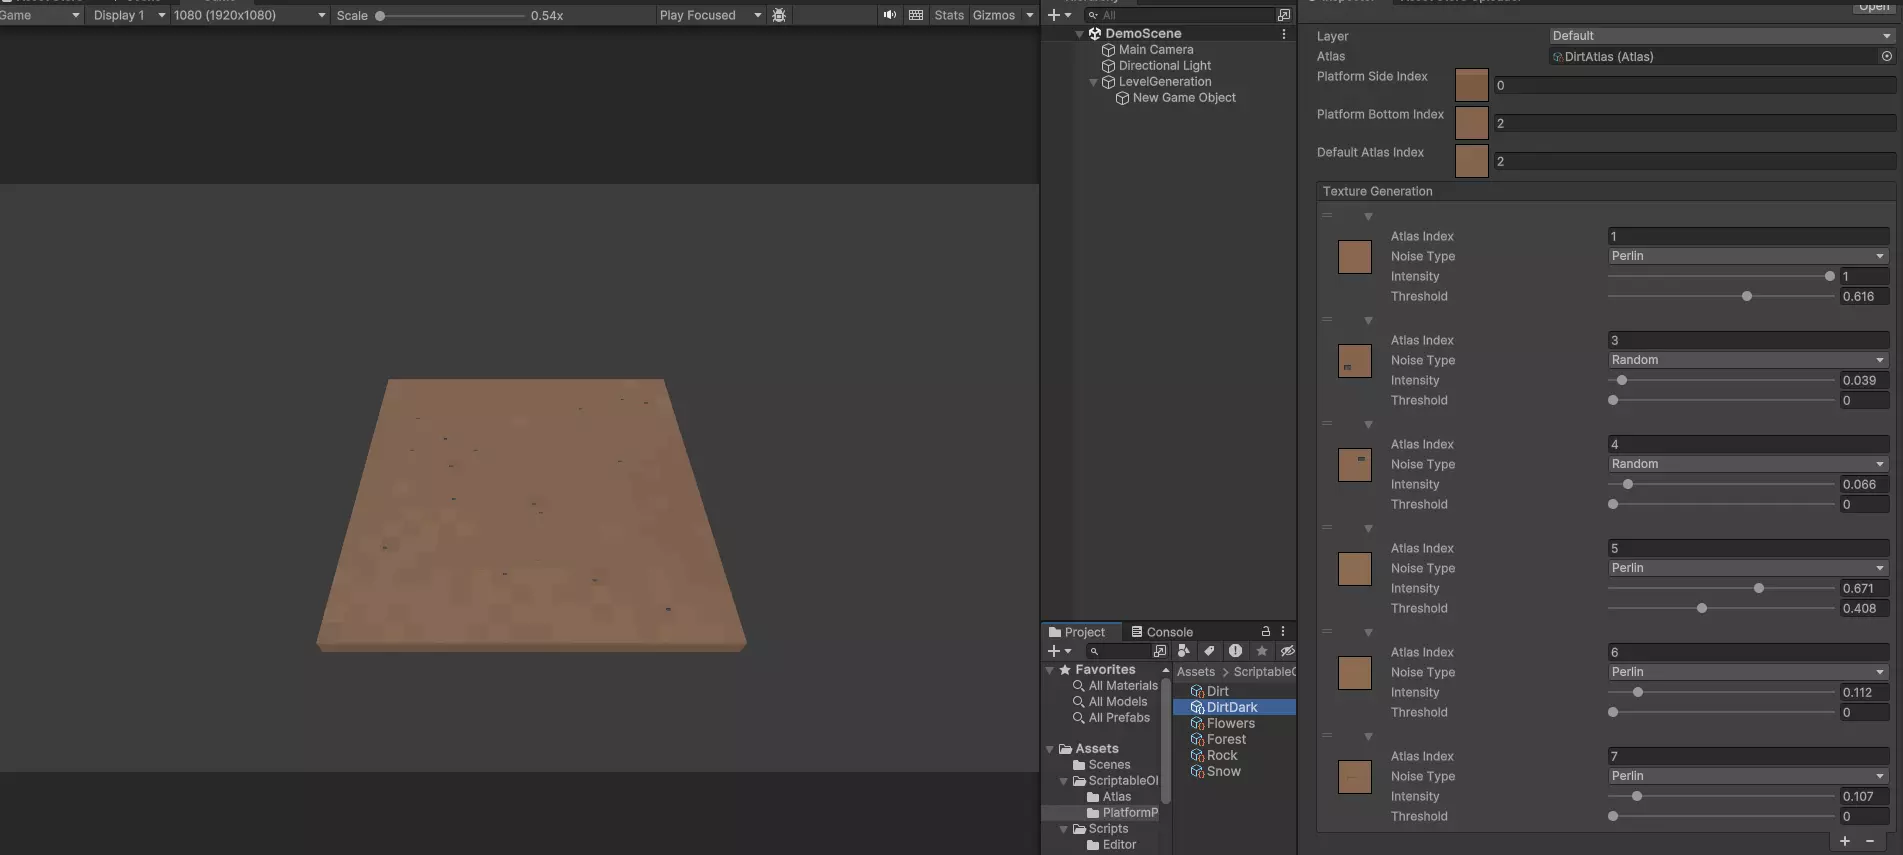Click the Frame Debugger bug icon
Viewport: 1903px width, 855px height.
coord(779,15)
